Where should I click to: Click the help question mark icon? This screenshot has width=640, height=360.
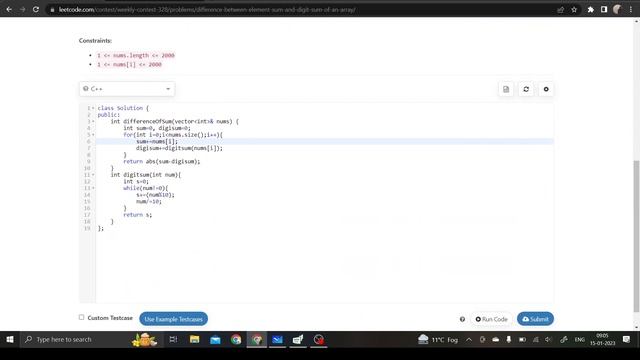(462, 319)
